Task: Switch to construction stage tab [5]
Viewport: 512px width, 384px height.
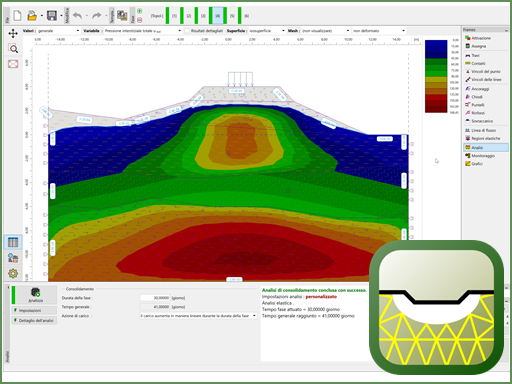Action: [232, 16]
